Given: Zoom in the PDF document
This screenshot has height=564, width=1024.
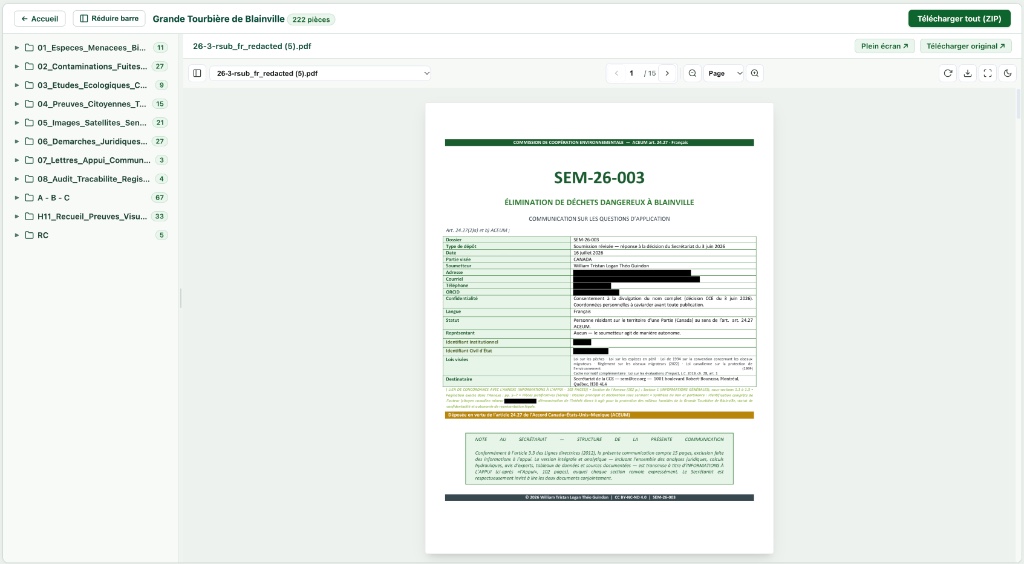Looking at the screenshot, I should click(x=754, y=73).
